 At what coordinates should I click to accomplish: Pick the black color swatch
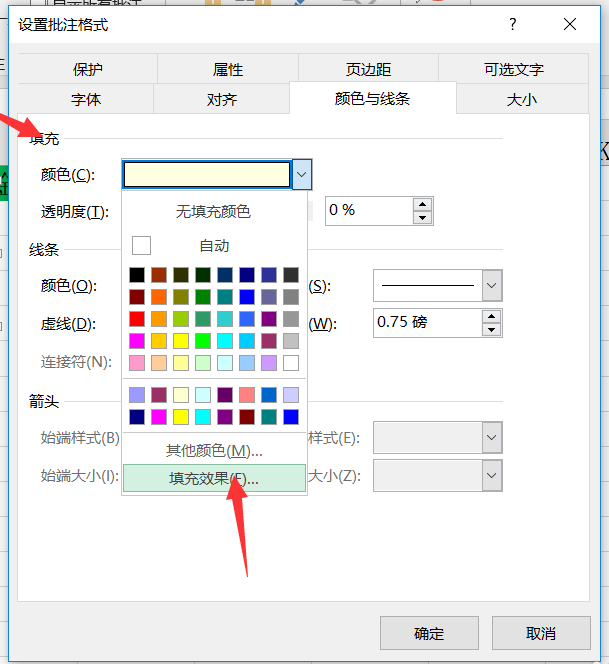pyautogui.click(x=137, y=275)
